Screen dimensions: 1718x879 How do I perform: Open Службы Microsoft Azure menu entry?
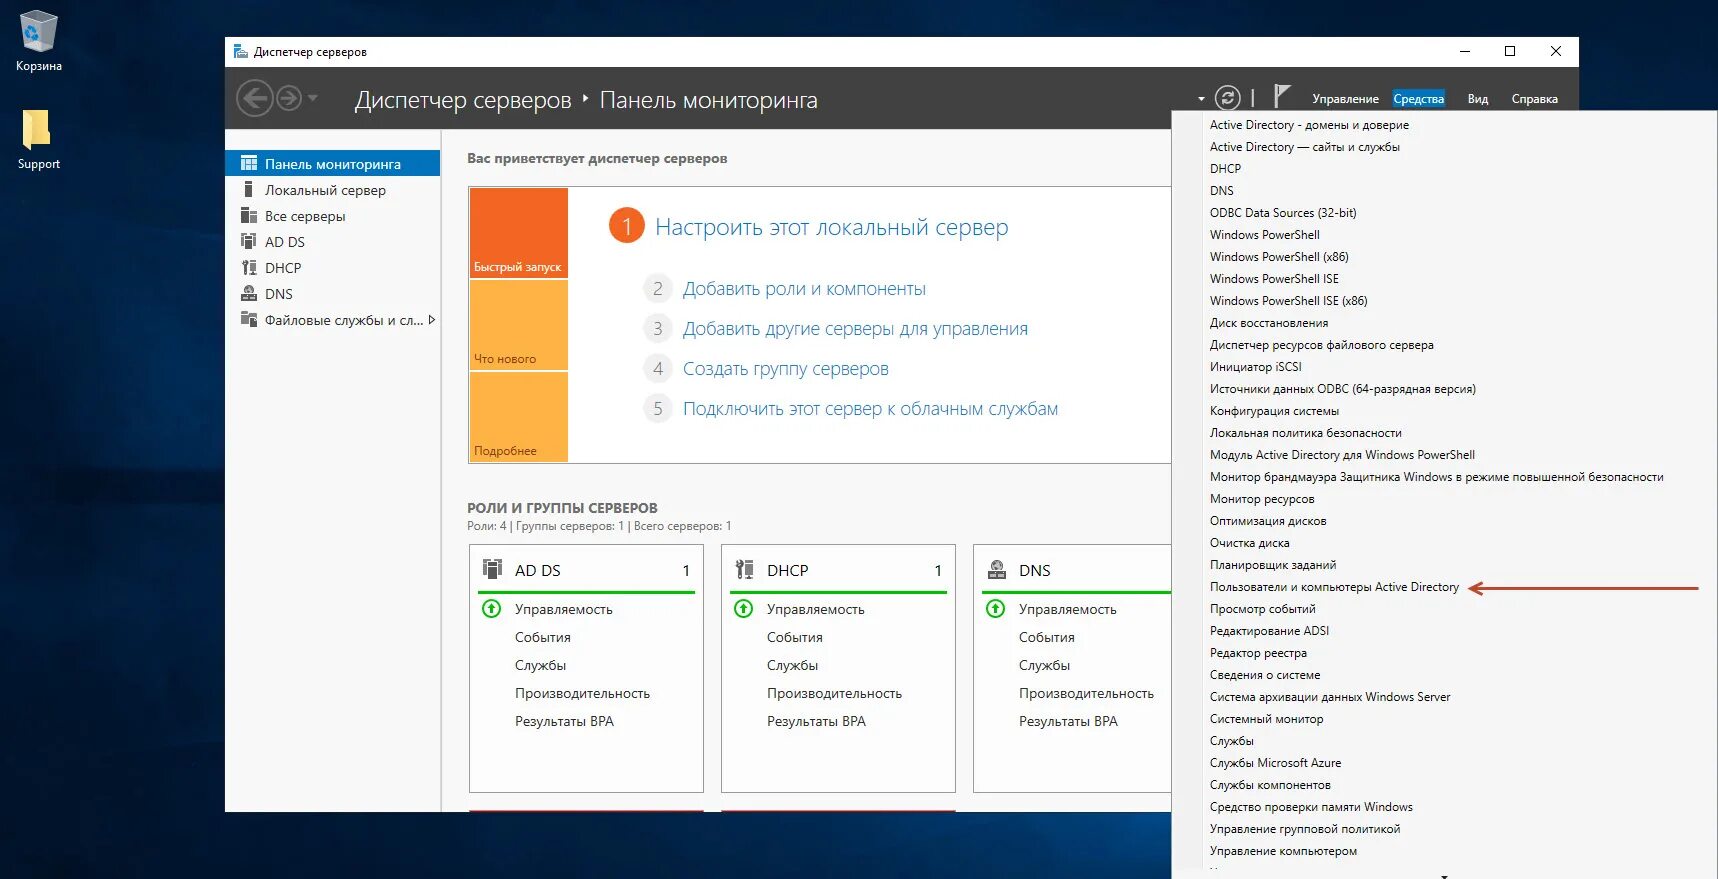coord(1275,763)
